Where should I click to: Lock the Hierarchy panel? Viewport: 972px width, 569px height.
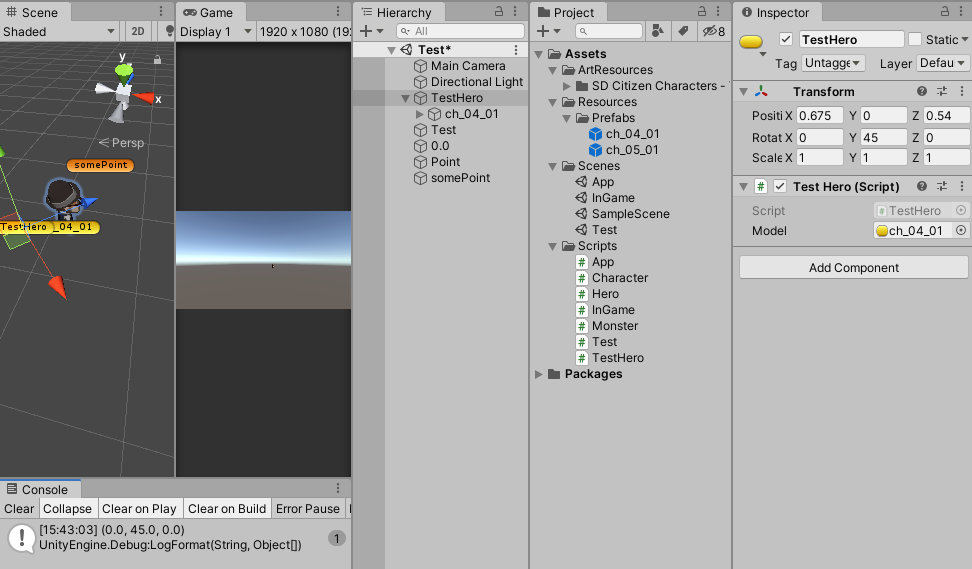coord(498,11)
